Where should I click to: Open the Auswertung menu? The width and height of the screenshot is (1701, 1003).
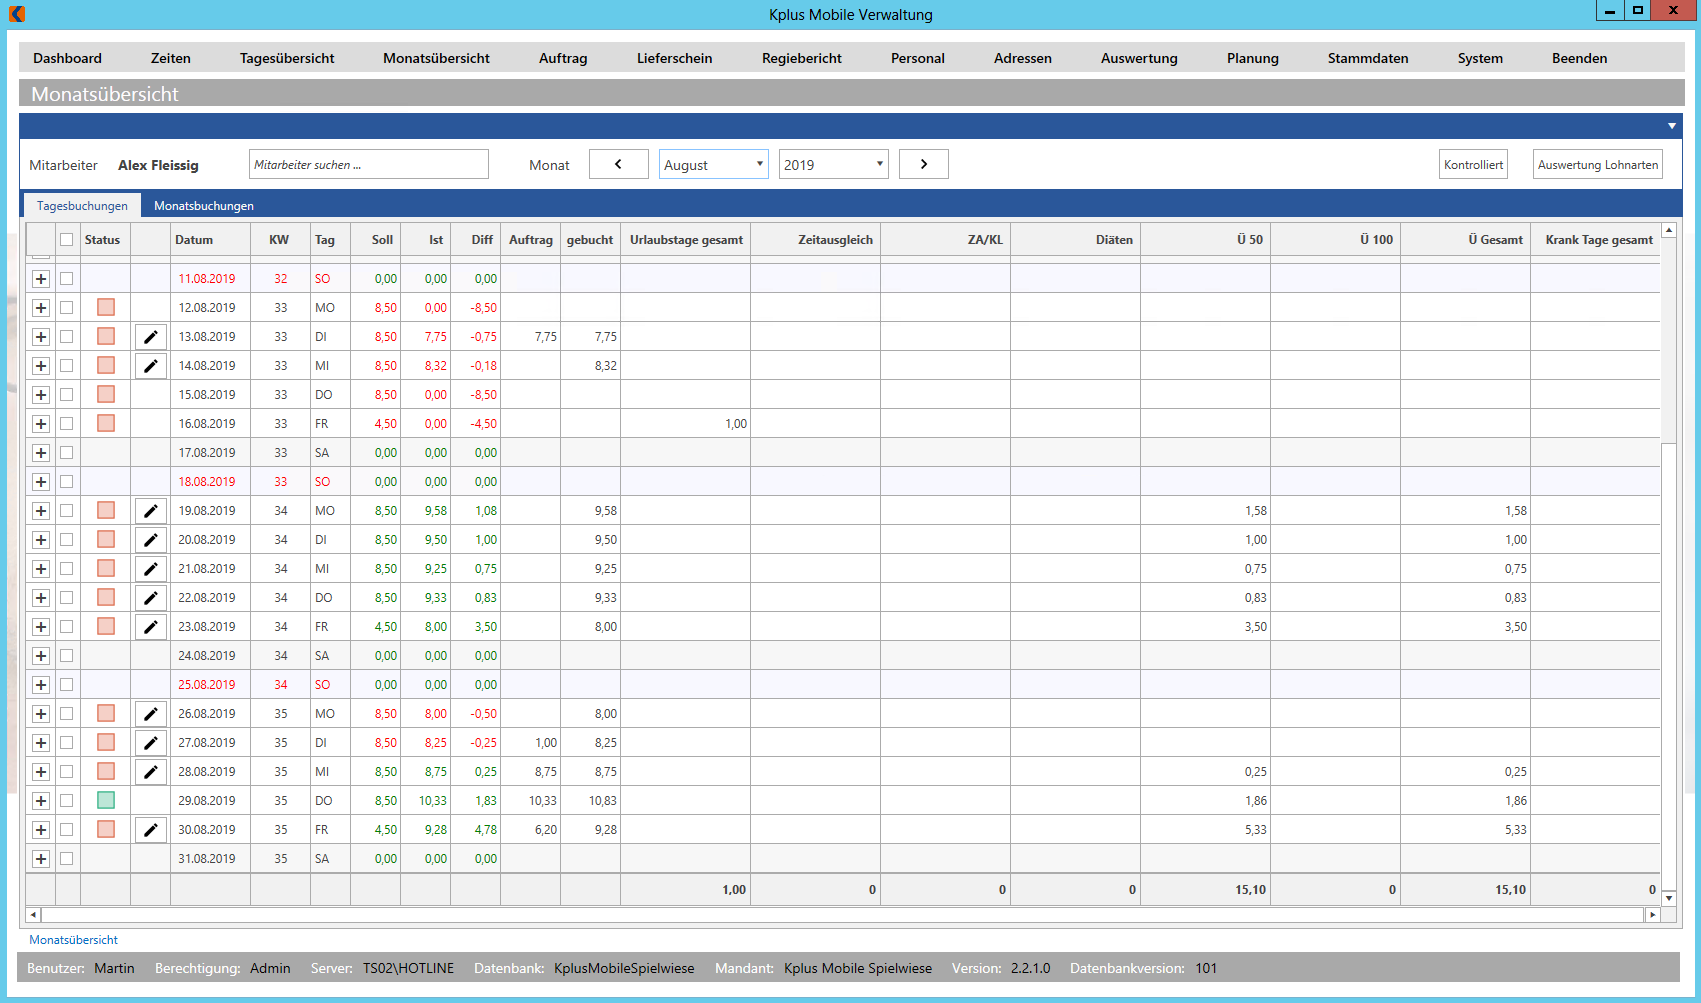tap(1139, 58)
